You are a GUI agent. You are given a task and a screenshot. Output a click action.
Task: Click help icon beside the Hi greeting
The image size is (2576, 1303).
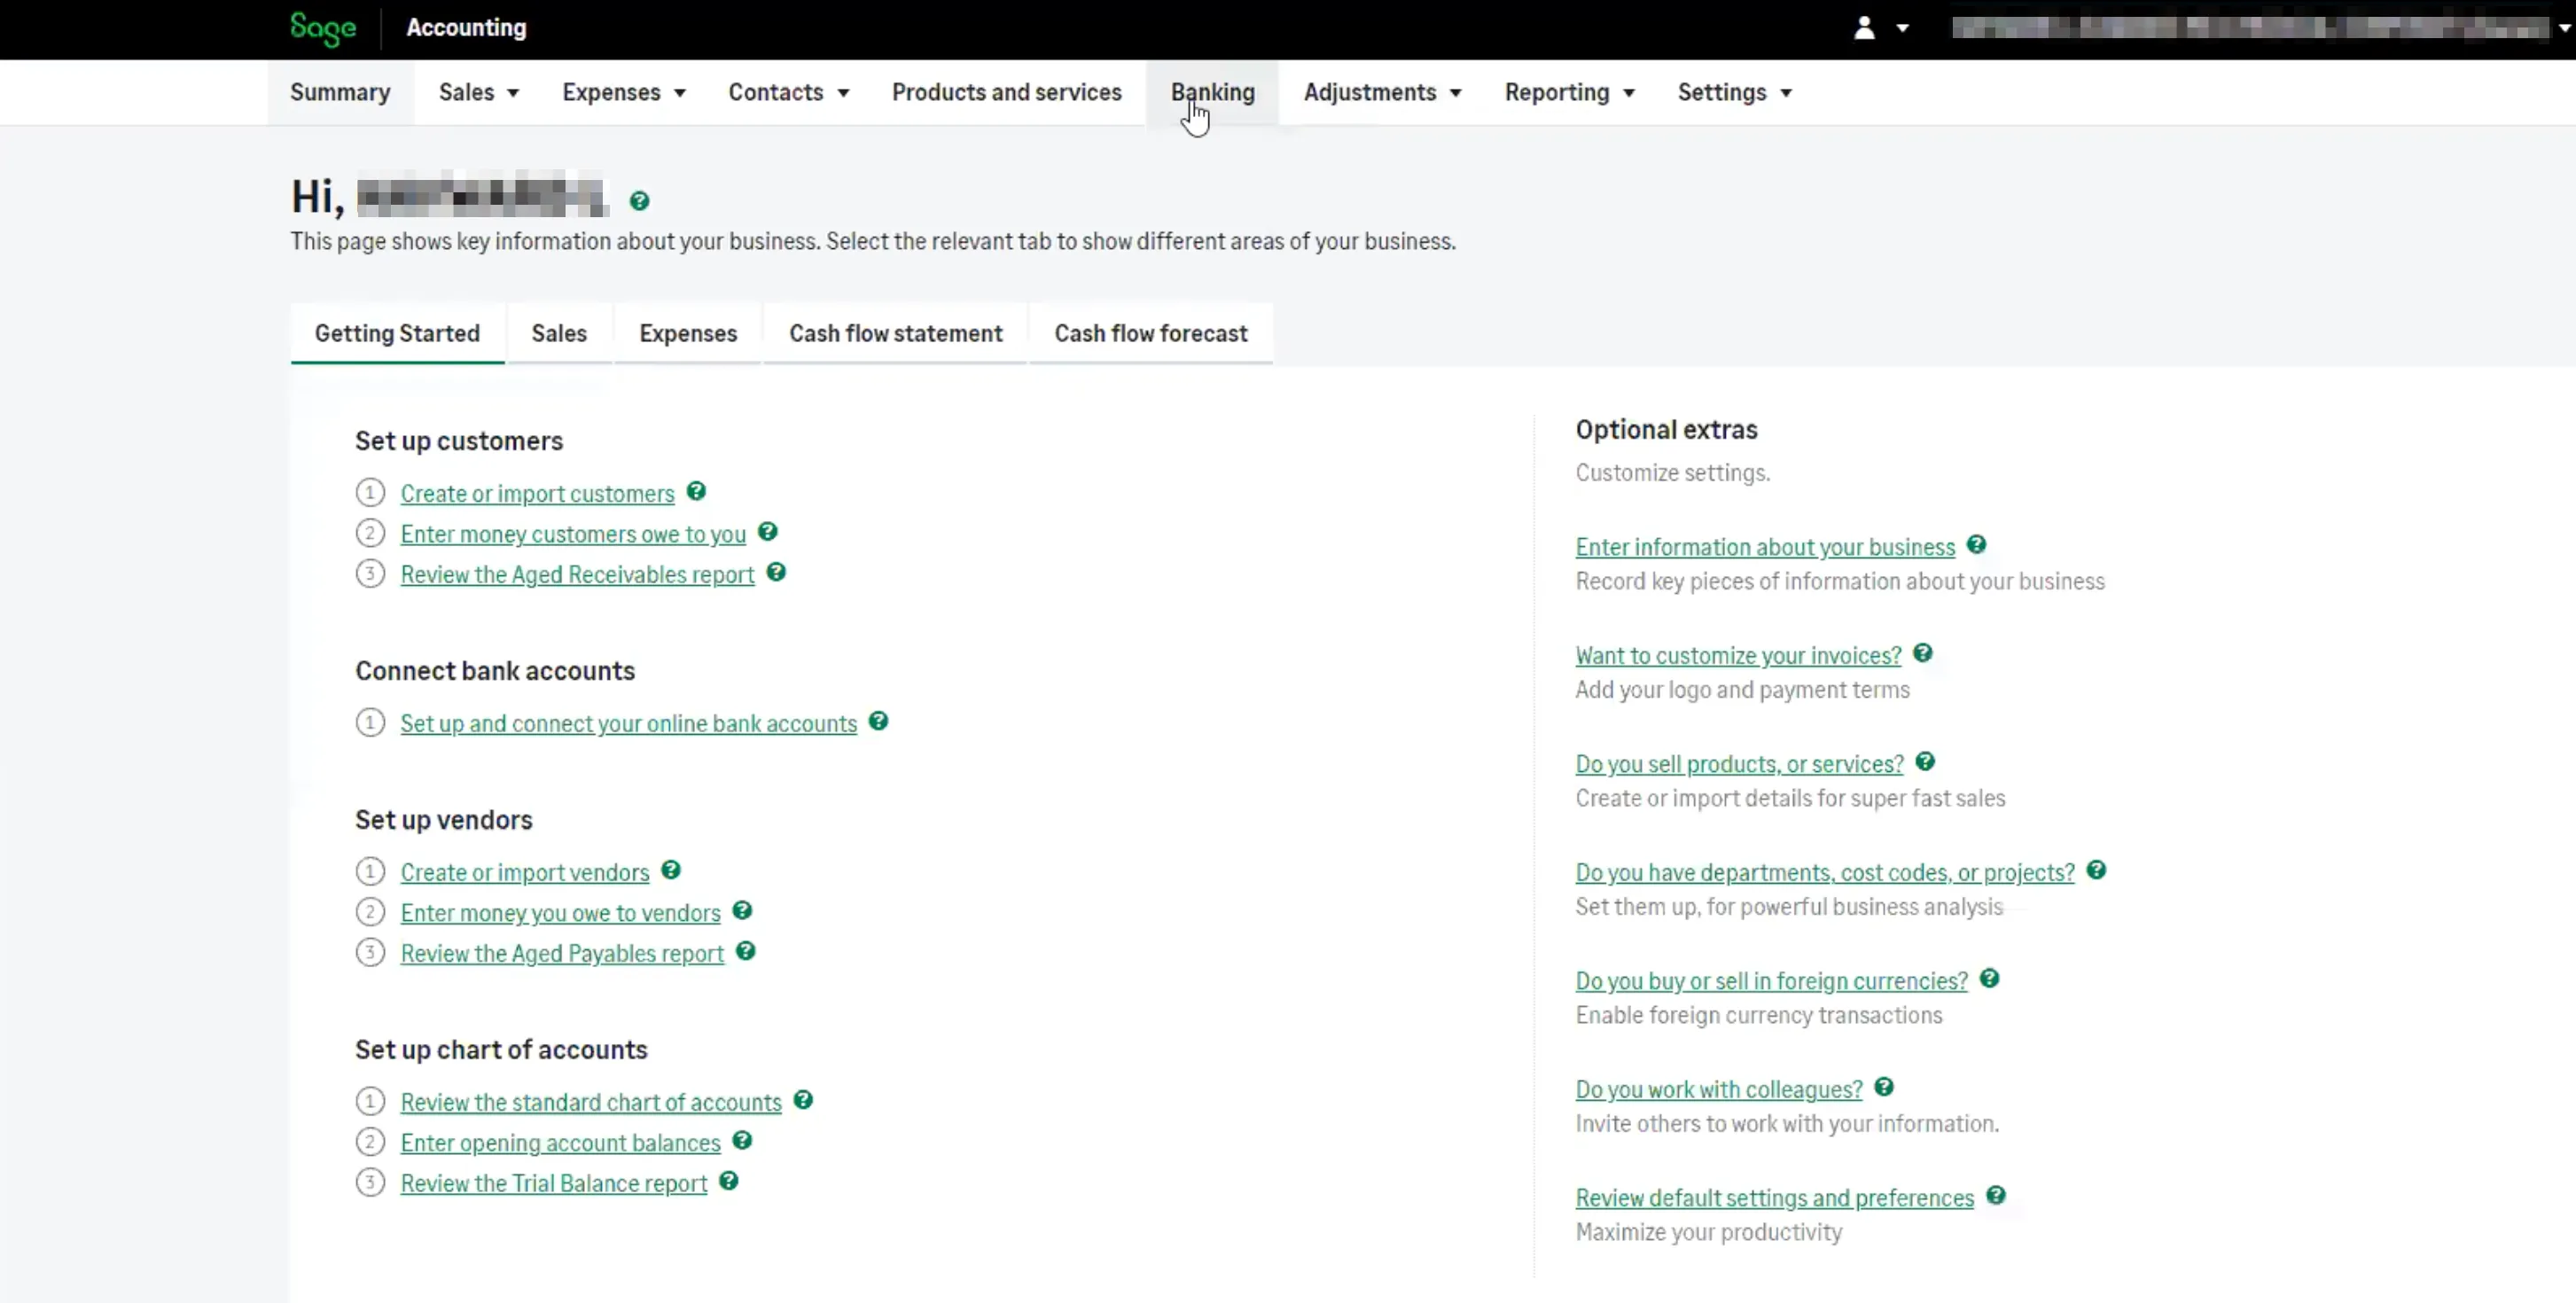640,201
